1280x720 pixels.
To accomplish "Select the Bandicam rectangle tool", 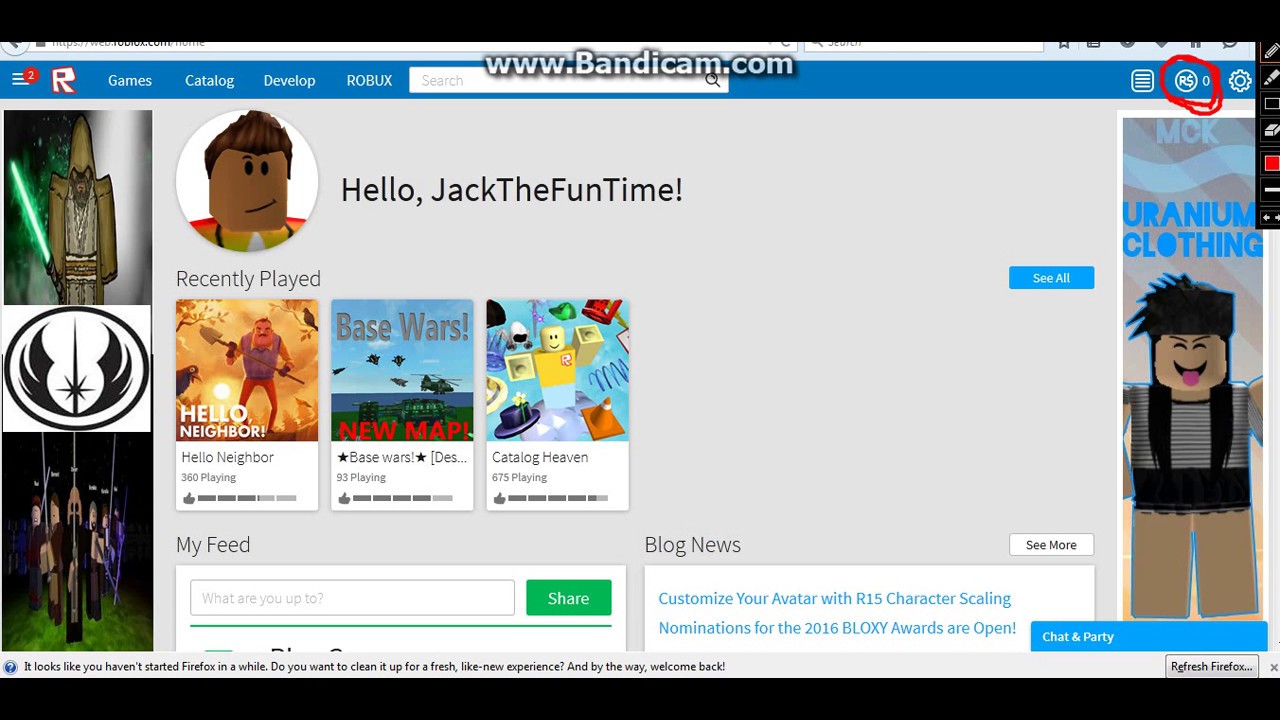I will coord(1271,104).
